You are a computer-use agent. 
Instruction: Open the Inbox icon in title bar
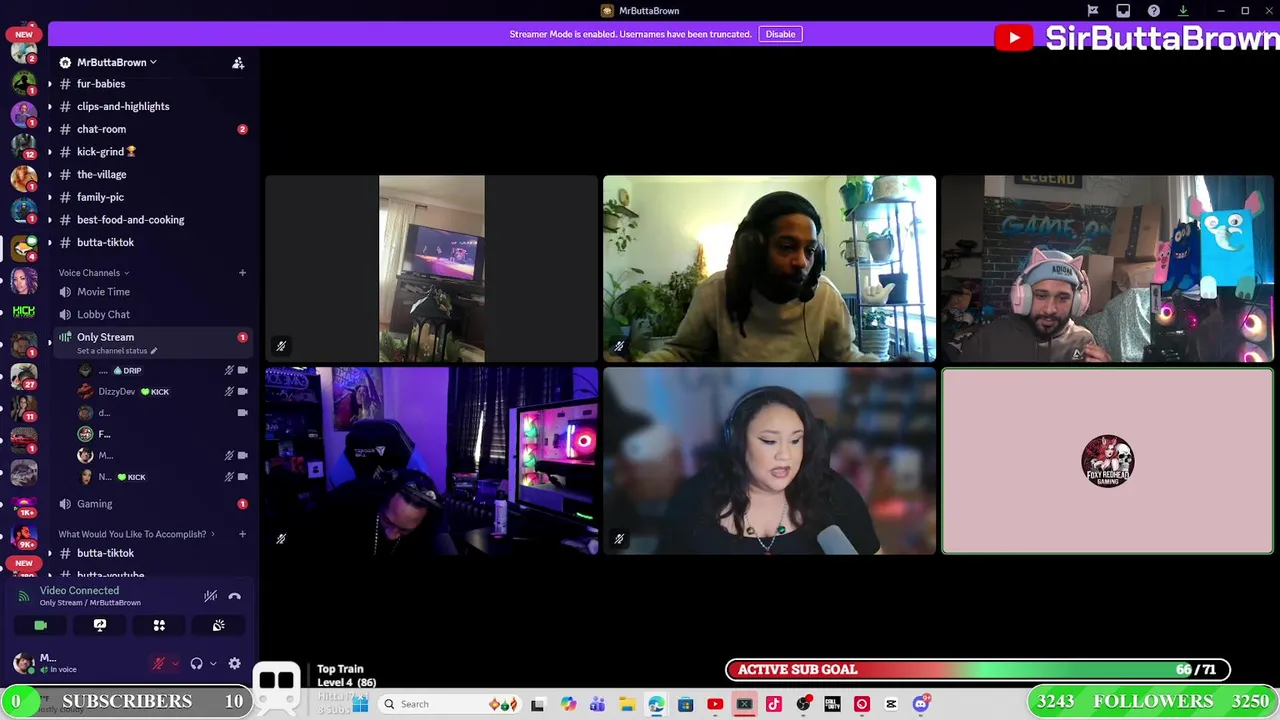[x=1123, y=11]
